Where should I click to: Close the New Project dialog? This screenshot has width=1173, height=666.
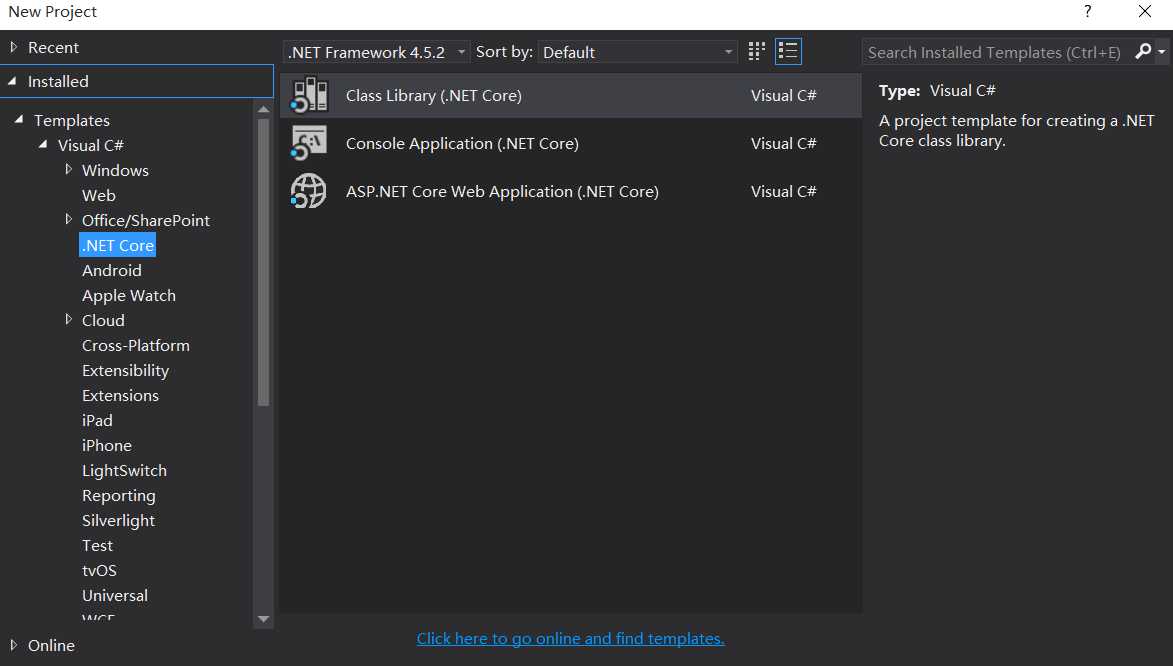(x=1145, y=11)
